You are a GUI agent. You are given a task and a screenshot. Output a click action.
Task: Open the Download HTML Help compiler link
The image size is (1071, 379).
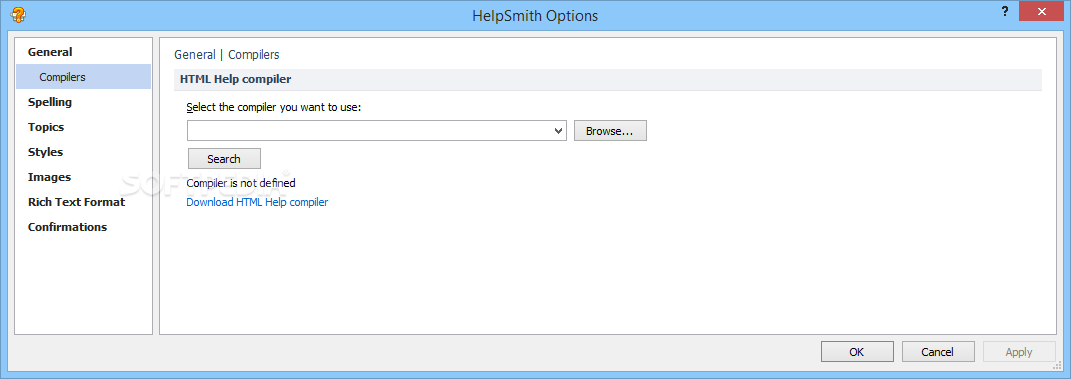(257, 202)
